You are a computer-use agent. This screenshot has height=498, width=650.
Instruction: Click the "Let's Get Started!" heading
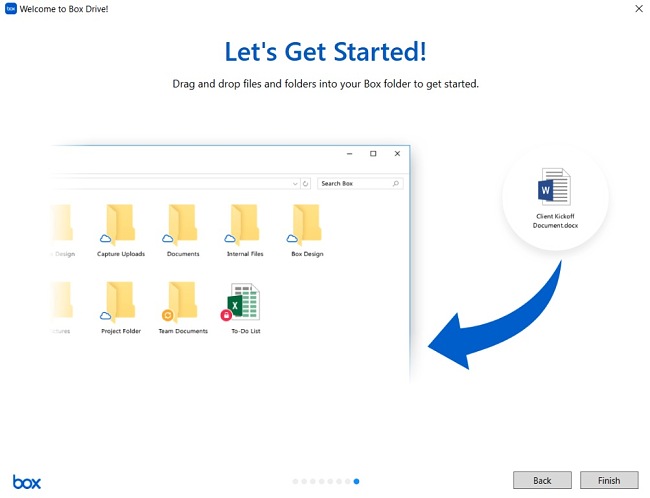(x=325, y=52)
